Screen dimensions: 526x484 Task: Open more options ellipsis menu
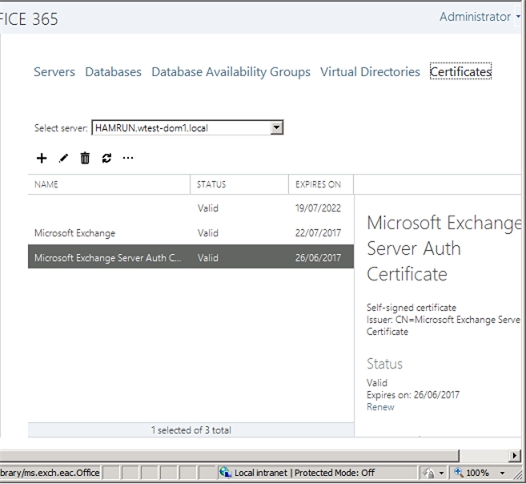[128, 158]
